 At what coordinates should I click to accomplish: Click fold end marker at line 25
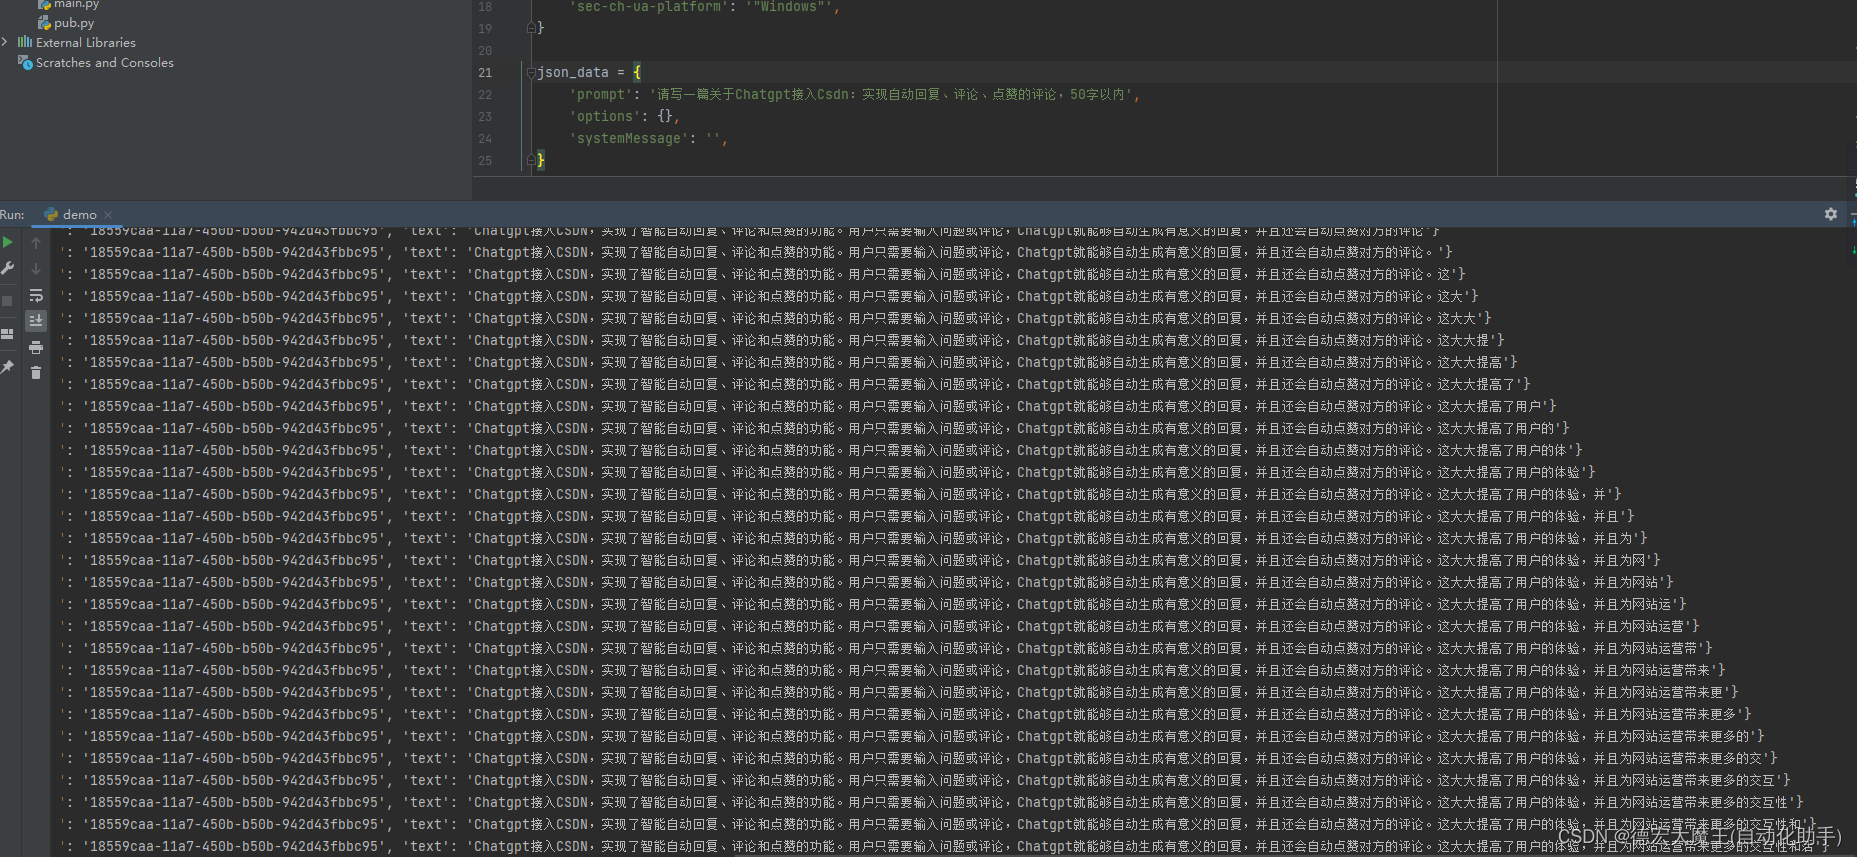pyautogui.click(x=531, y=160)
